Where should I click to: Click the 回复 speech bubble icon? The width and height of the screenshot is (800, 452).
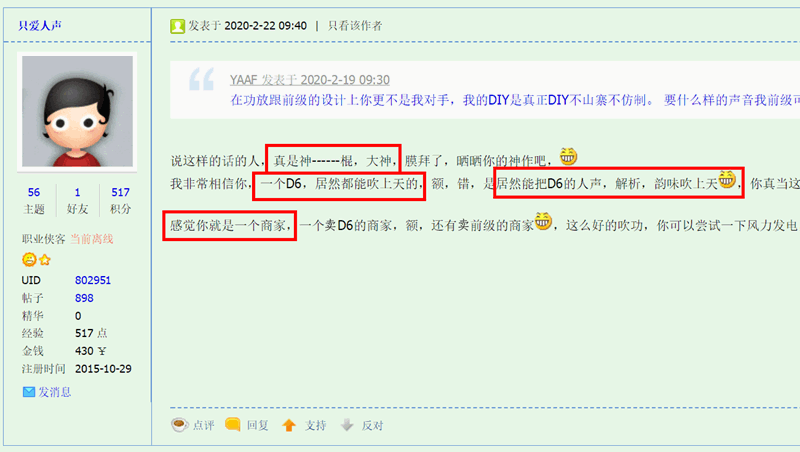tap(233, 424)
